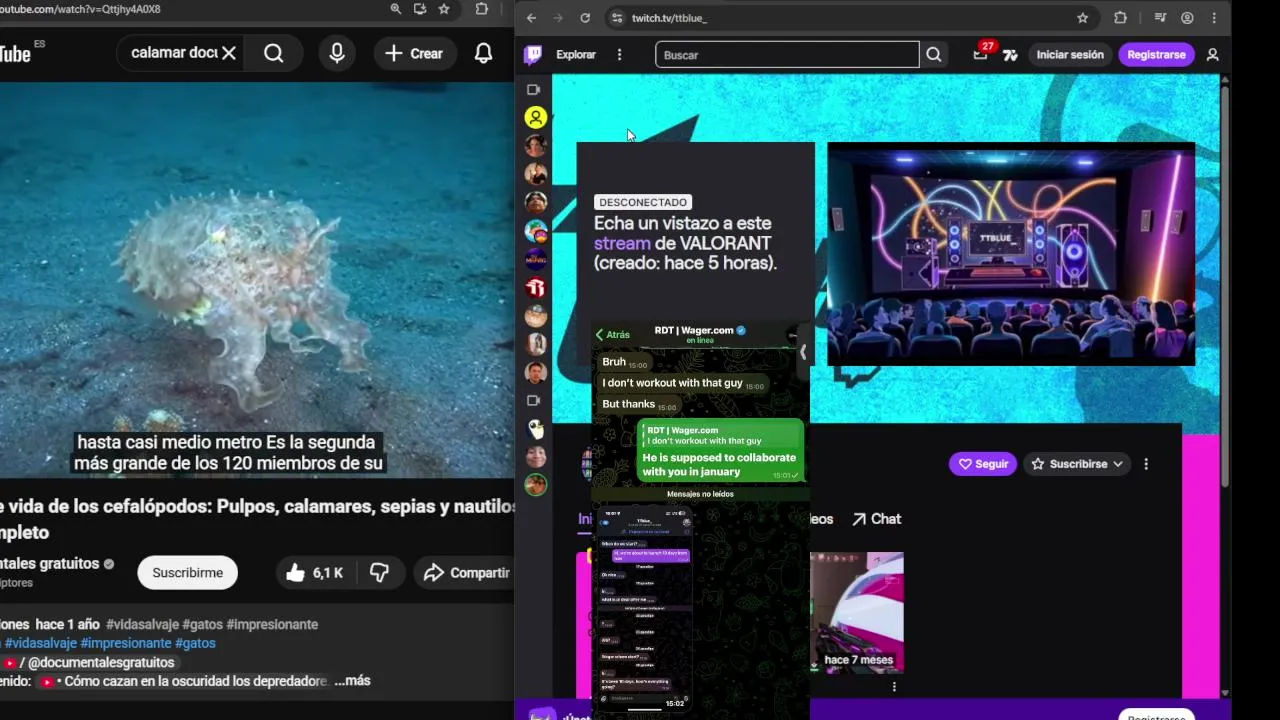Click the followed channels camera icon in Twitch sidebar
This screenshot has height=720, width=1280.
(533, 90)
